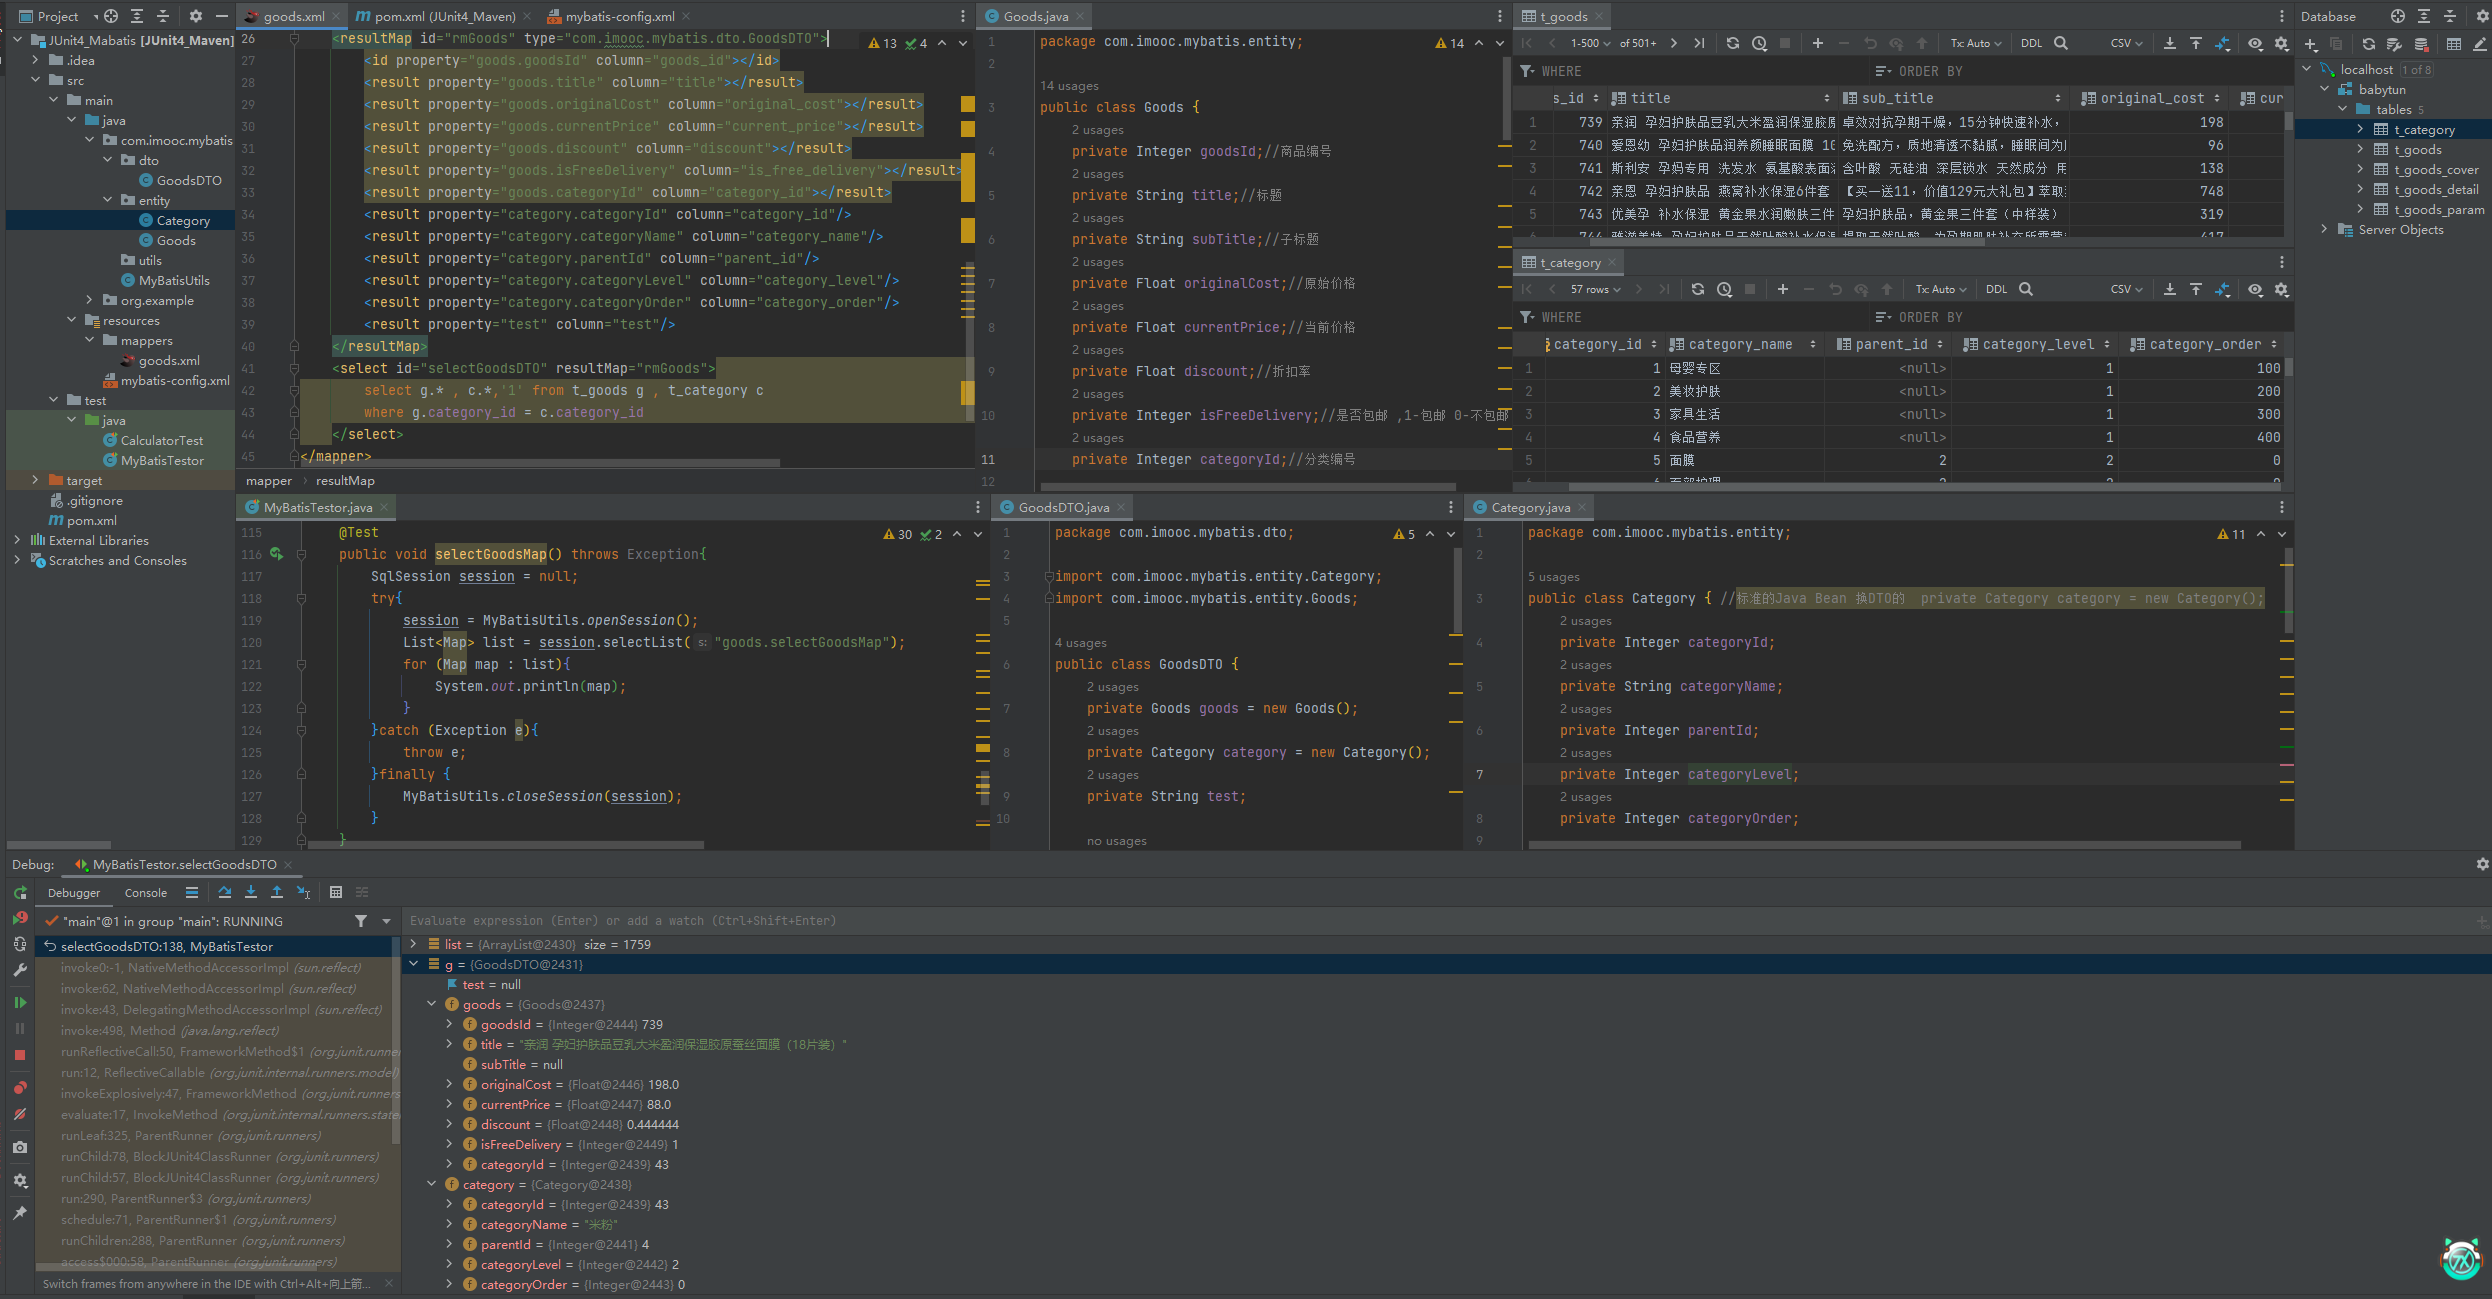Click the Resume Program icon in the debug sidebar

(x=19, y=1002)
